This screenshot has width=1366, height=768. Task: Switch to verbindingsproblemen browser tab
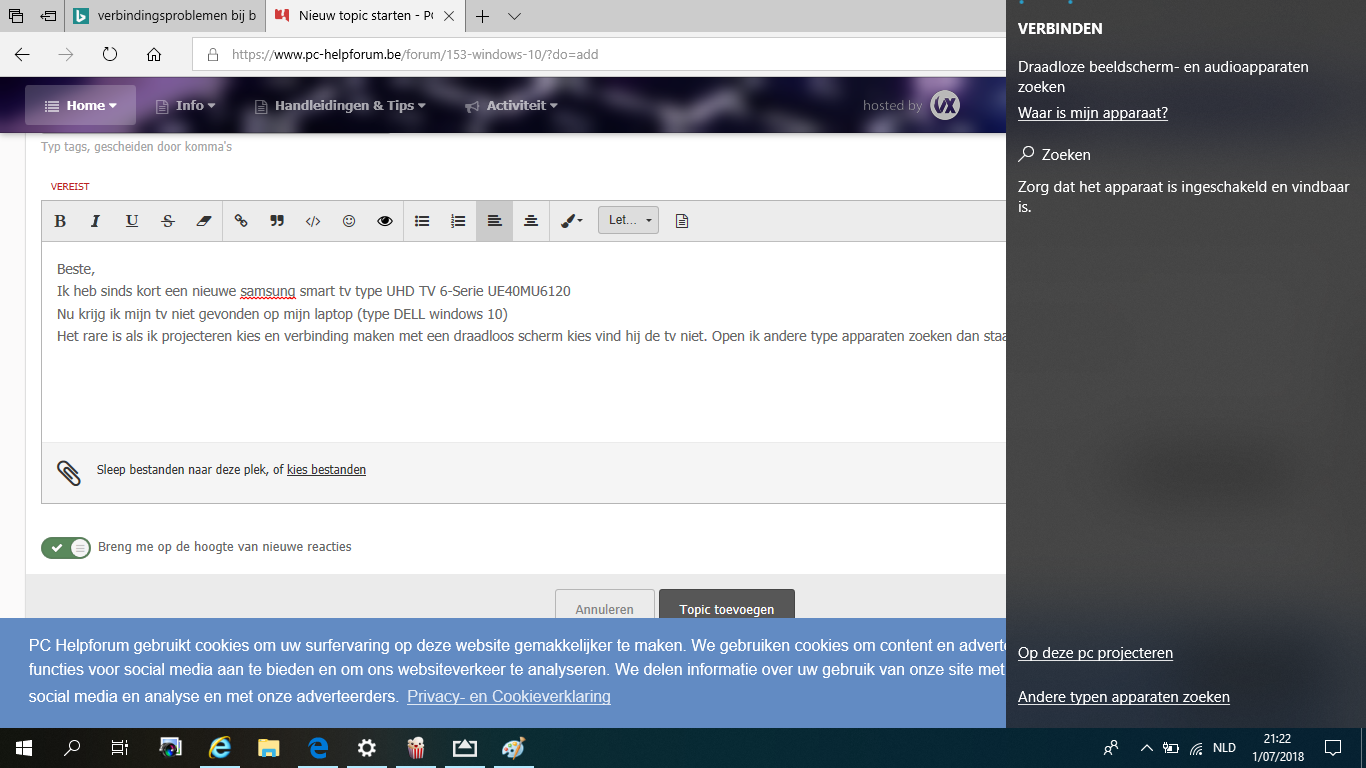[165, 16]
